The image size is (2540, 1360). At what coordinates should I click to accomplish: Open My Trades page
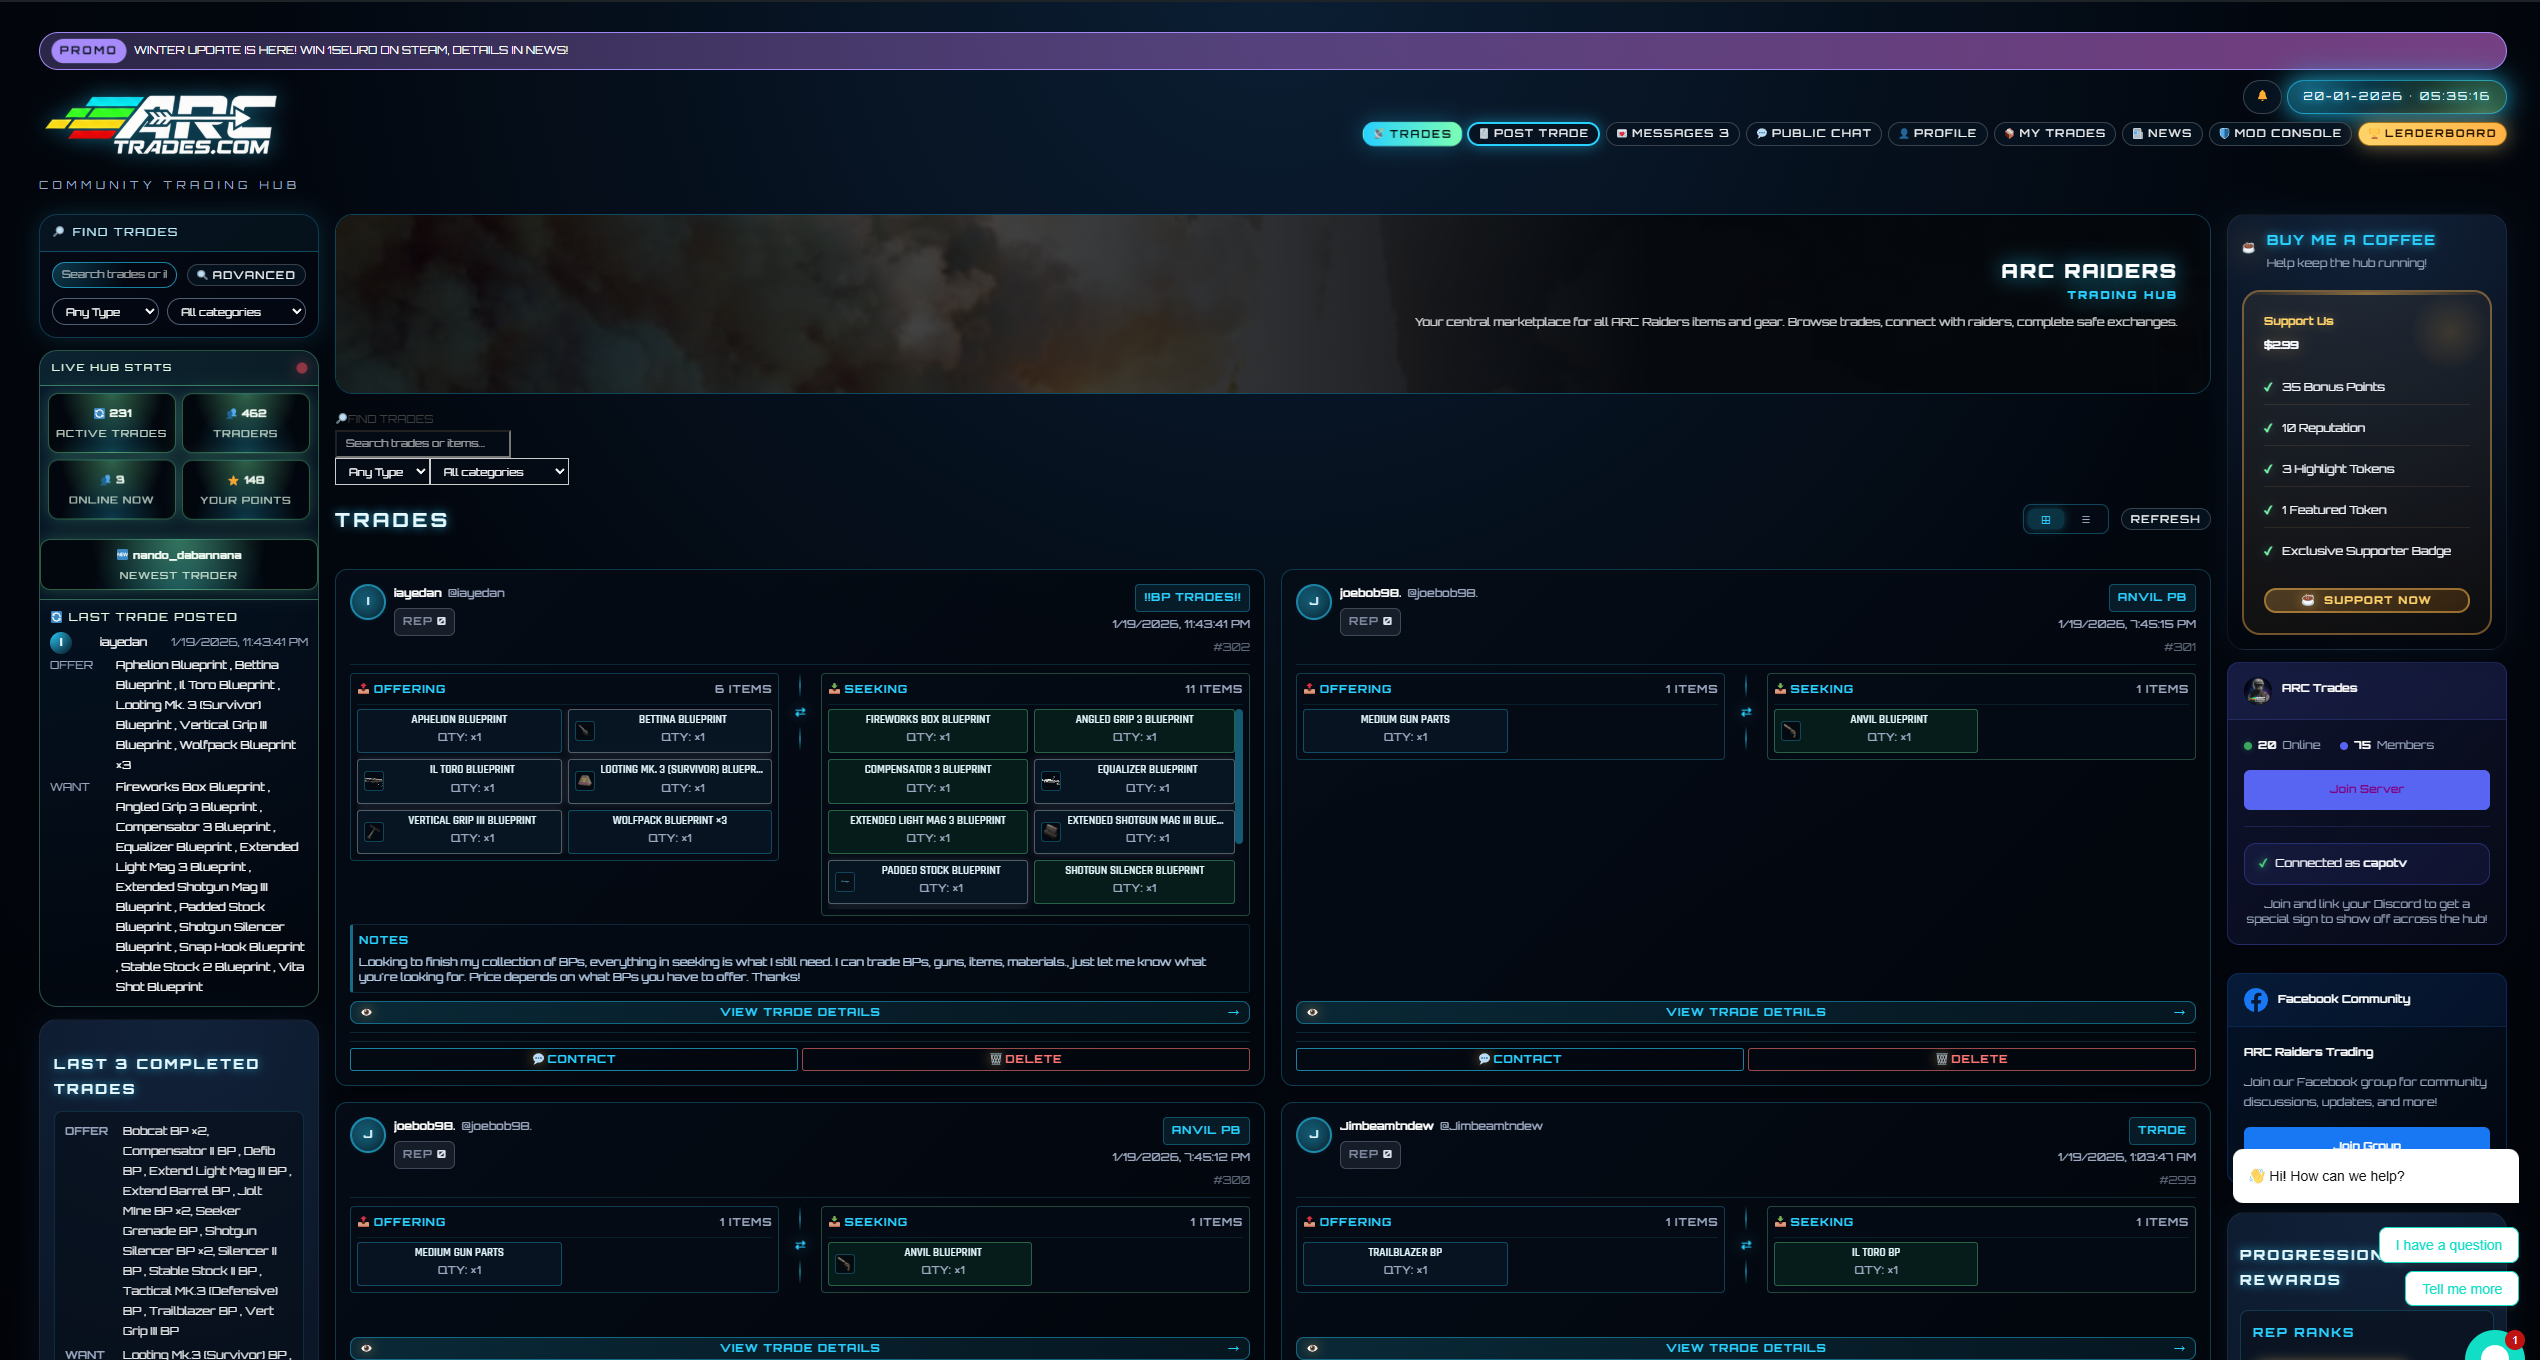pyautogui.click(x=2054, y=133)
